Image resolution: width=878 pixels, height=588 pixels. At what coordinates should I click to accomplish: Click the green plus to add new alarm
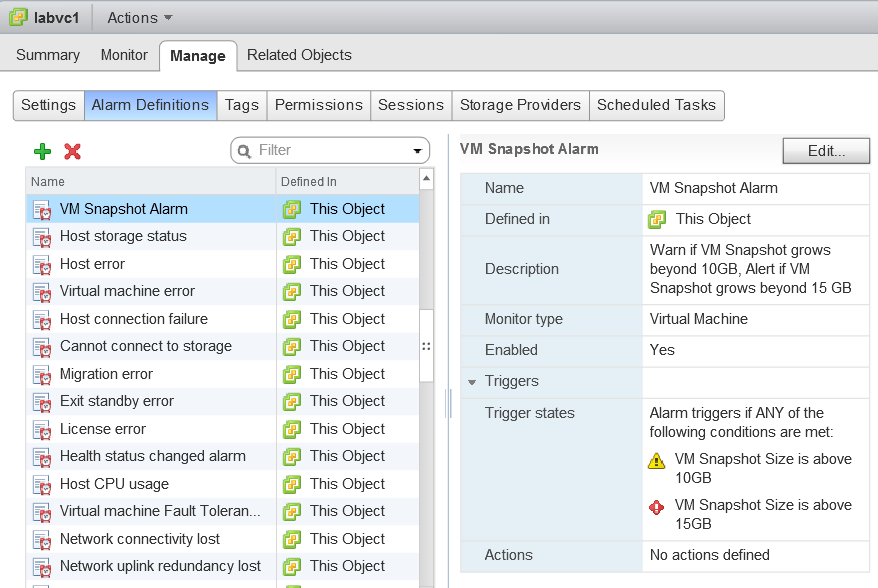click(41, 151)
